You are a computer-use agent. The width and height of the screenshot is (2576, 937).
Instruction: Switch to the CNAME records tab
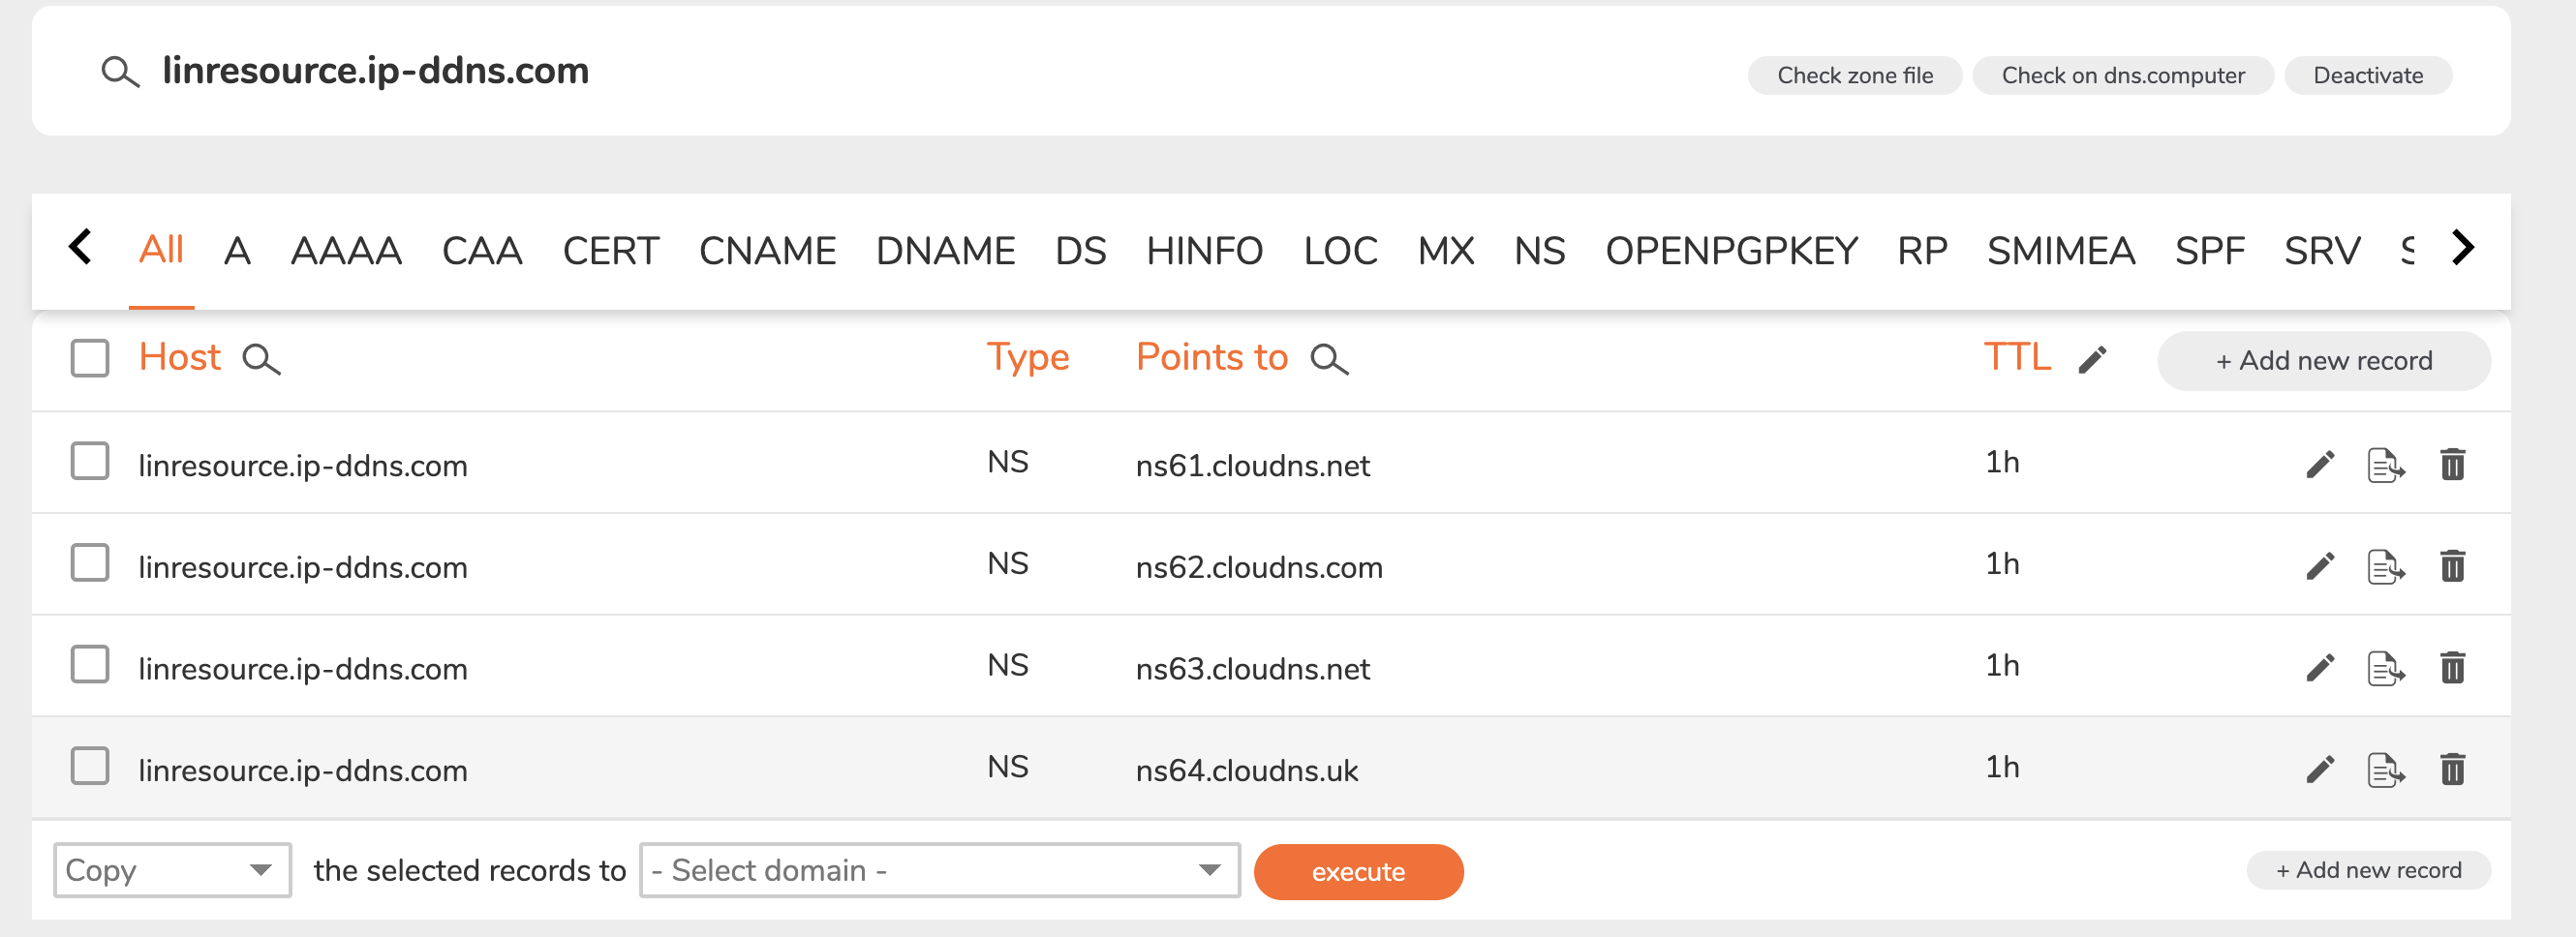767,251
